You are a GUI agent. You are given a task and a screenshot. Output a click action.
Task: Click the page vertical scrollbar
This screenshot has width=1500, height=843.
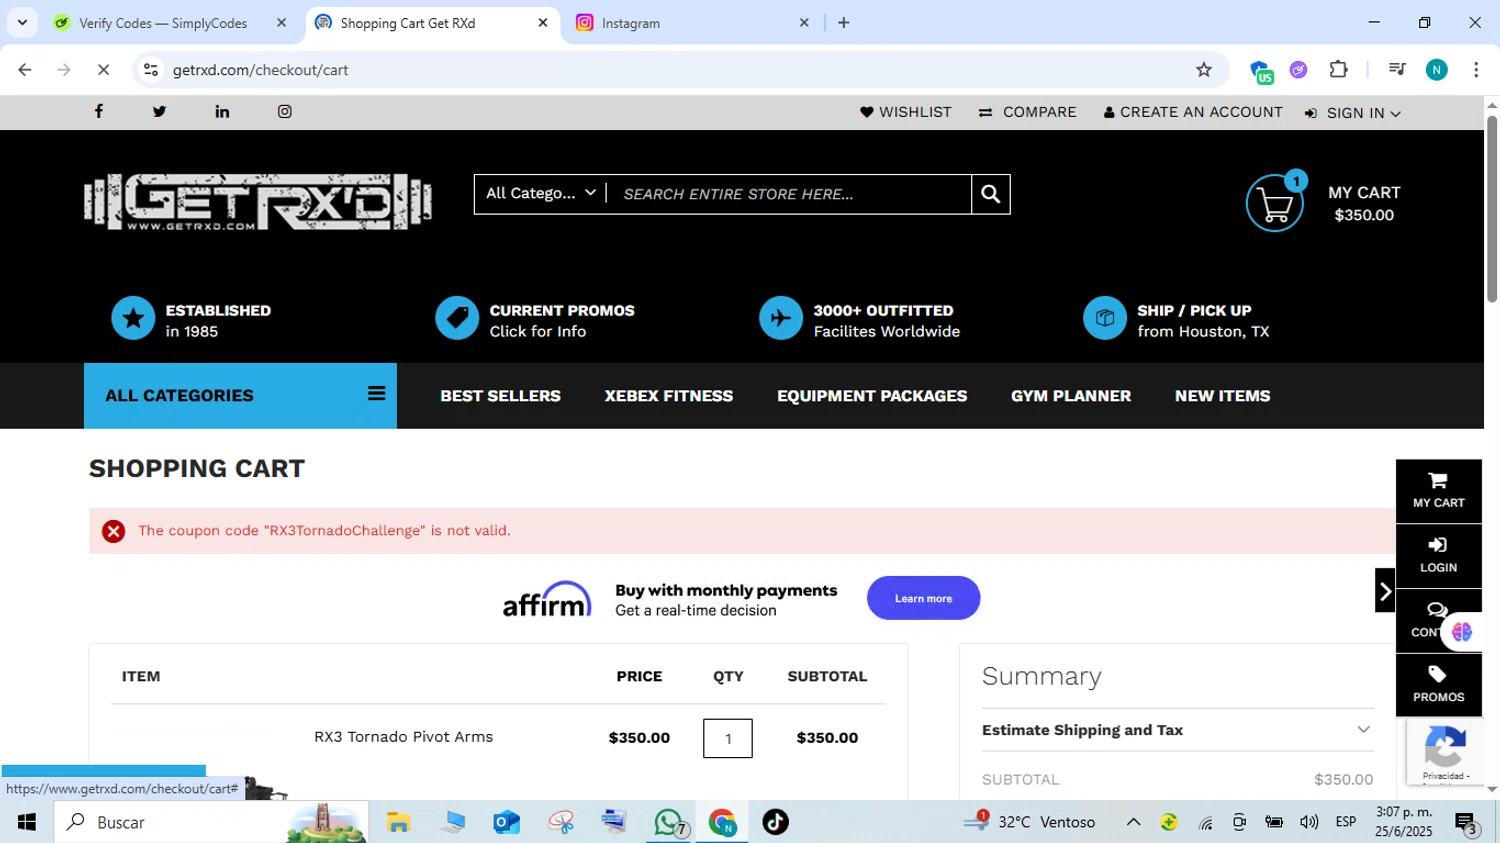pos(1492,207)
